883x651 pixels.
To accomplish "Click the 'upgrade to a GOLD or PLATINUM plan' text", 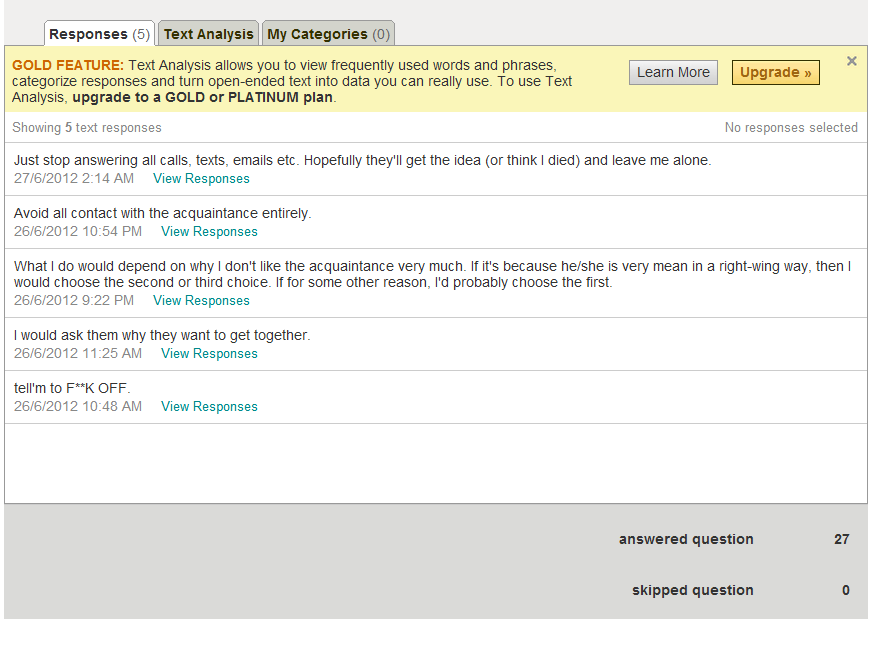I will click(x=203, y=97).
